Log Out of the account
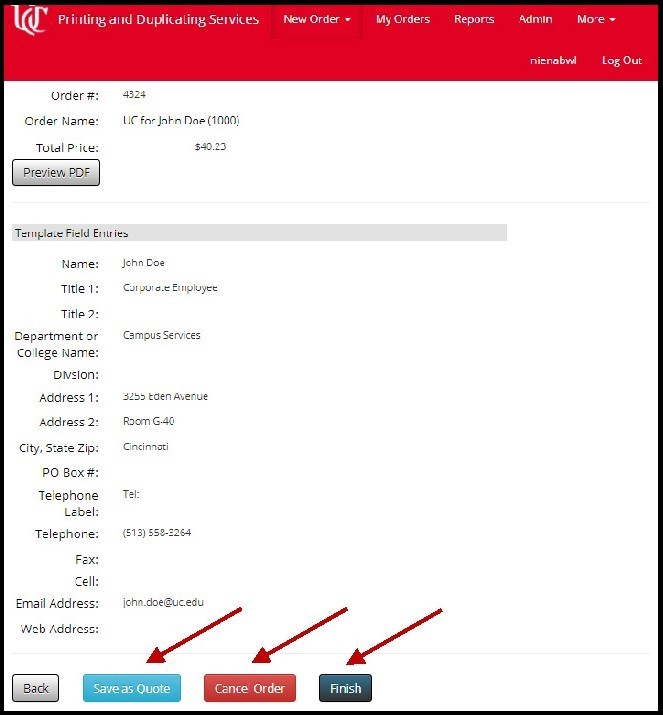Viewport: 663px width, 715px height. point(621,61)
